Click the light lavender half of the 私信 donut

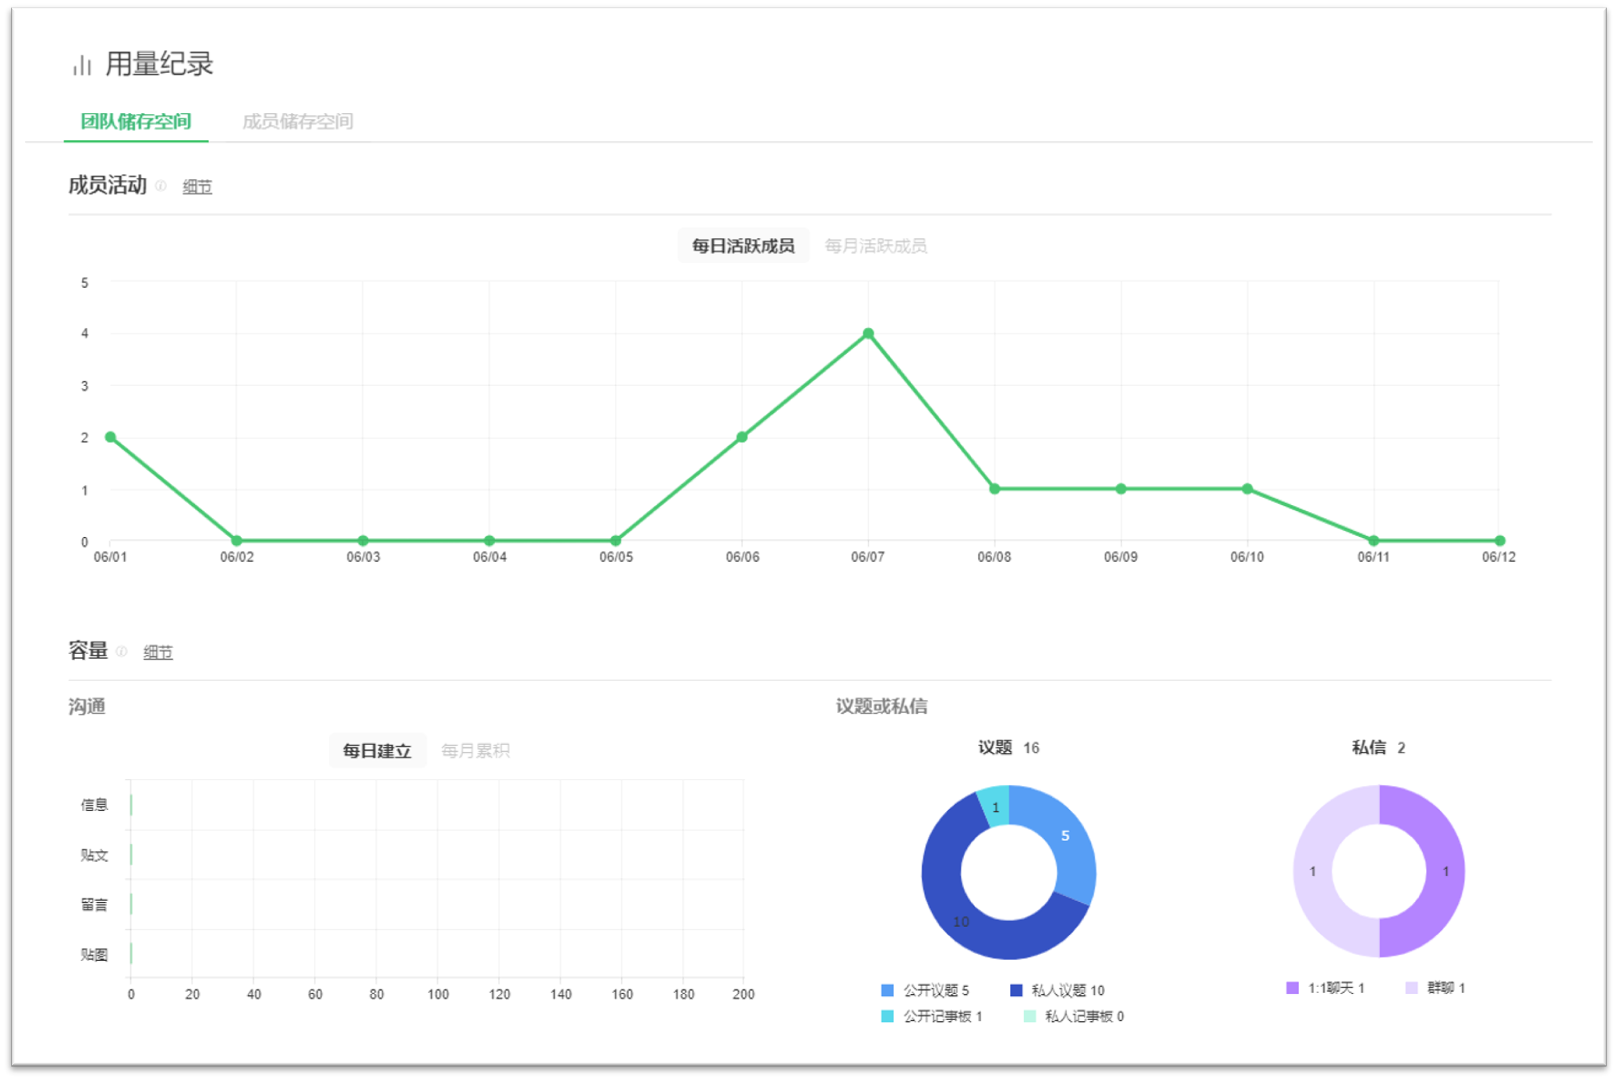point(1314,872)
